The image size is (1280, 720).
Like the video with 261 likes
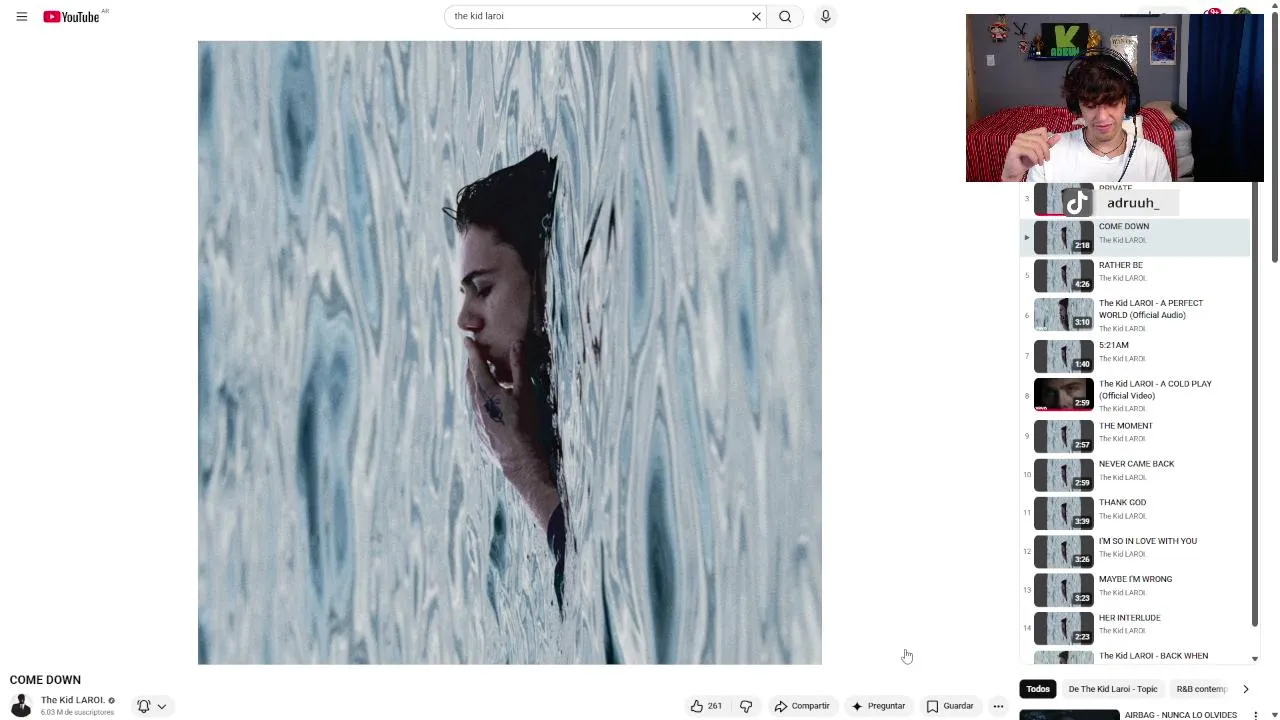point(706,706)
